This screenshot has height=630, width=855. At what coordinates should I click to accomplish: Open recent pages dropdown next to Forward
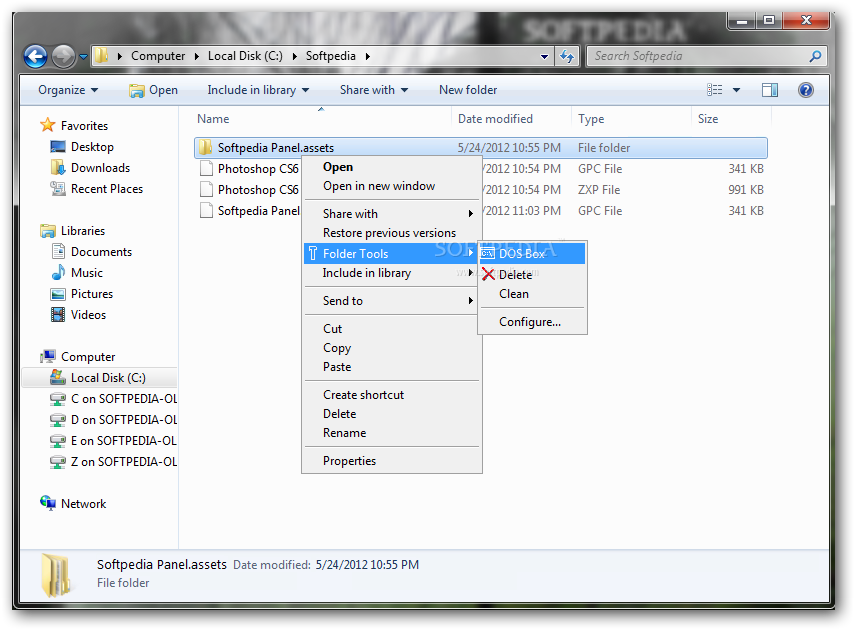83,56
